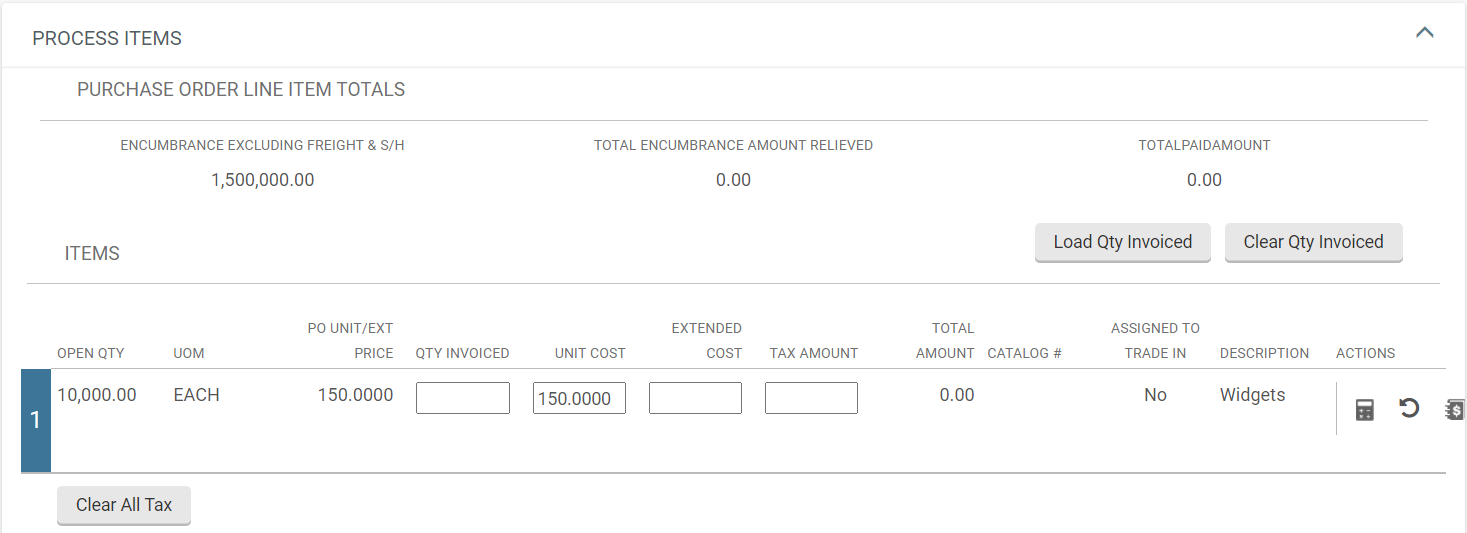Select line item row number 1
This screenshot has height=533, width=1467.
[x=36, y=420]
